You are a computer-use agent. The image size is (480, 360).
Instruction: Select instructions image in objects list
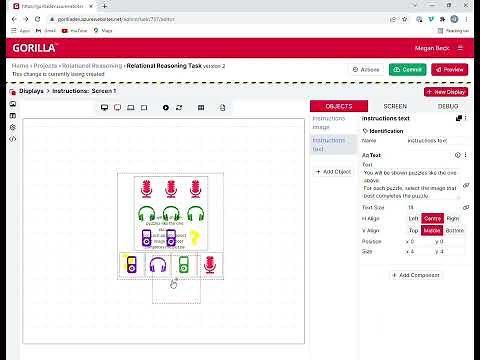333,123
